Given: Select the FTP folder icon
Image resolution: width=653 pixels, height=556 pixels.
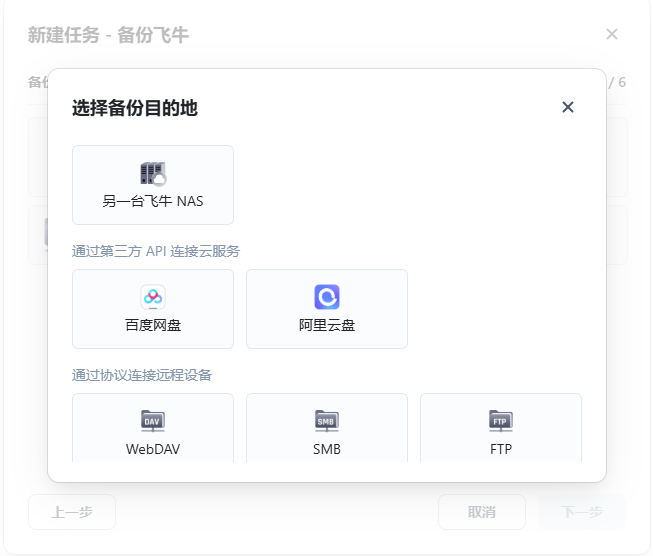Looking at the screenshot, I should click(501, 421).
